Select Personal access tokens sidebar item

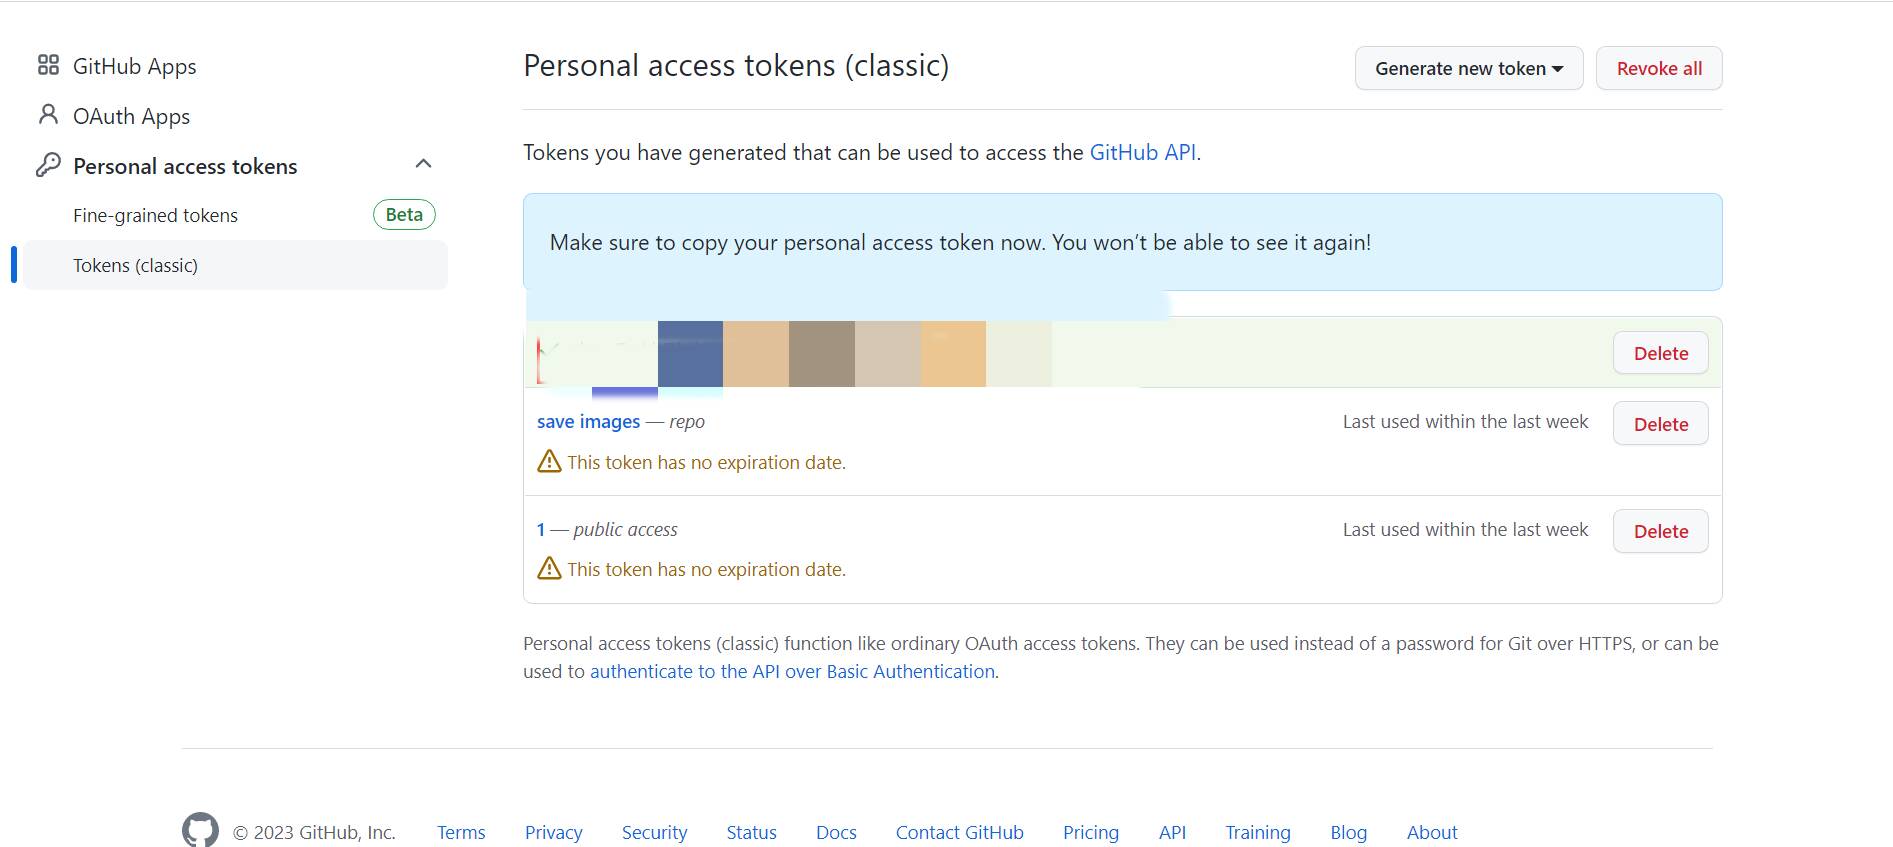pyautogui.click(x=185, y=166)
